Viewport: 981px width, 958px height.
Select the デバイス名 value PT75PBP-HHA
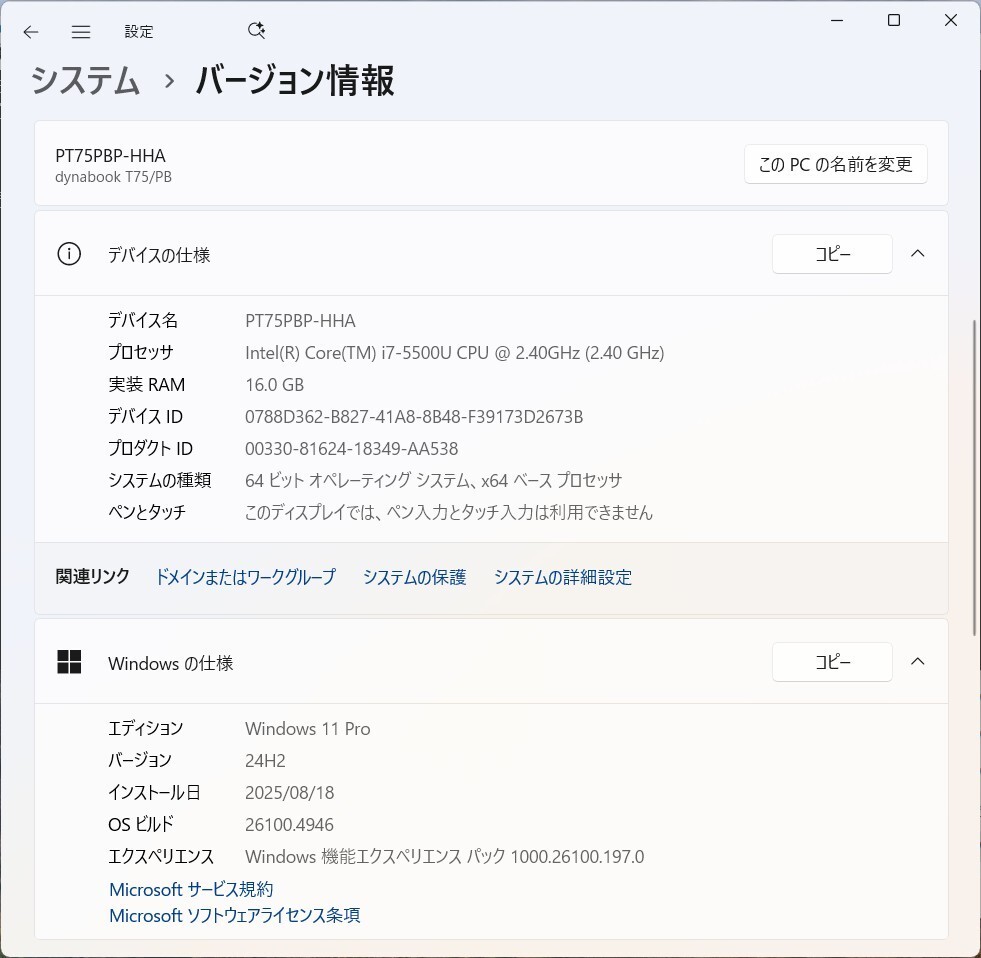tap(300, 321)
